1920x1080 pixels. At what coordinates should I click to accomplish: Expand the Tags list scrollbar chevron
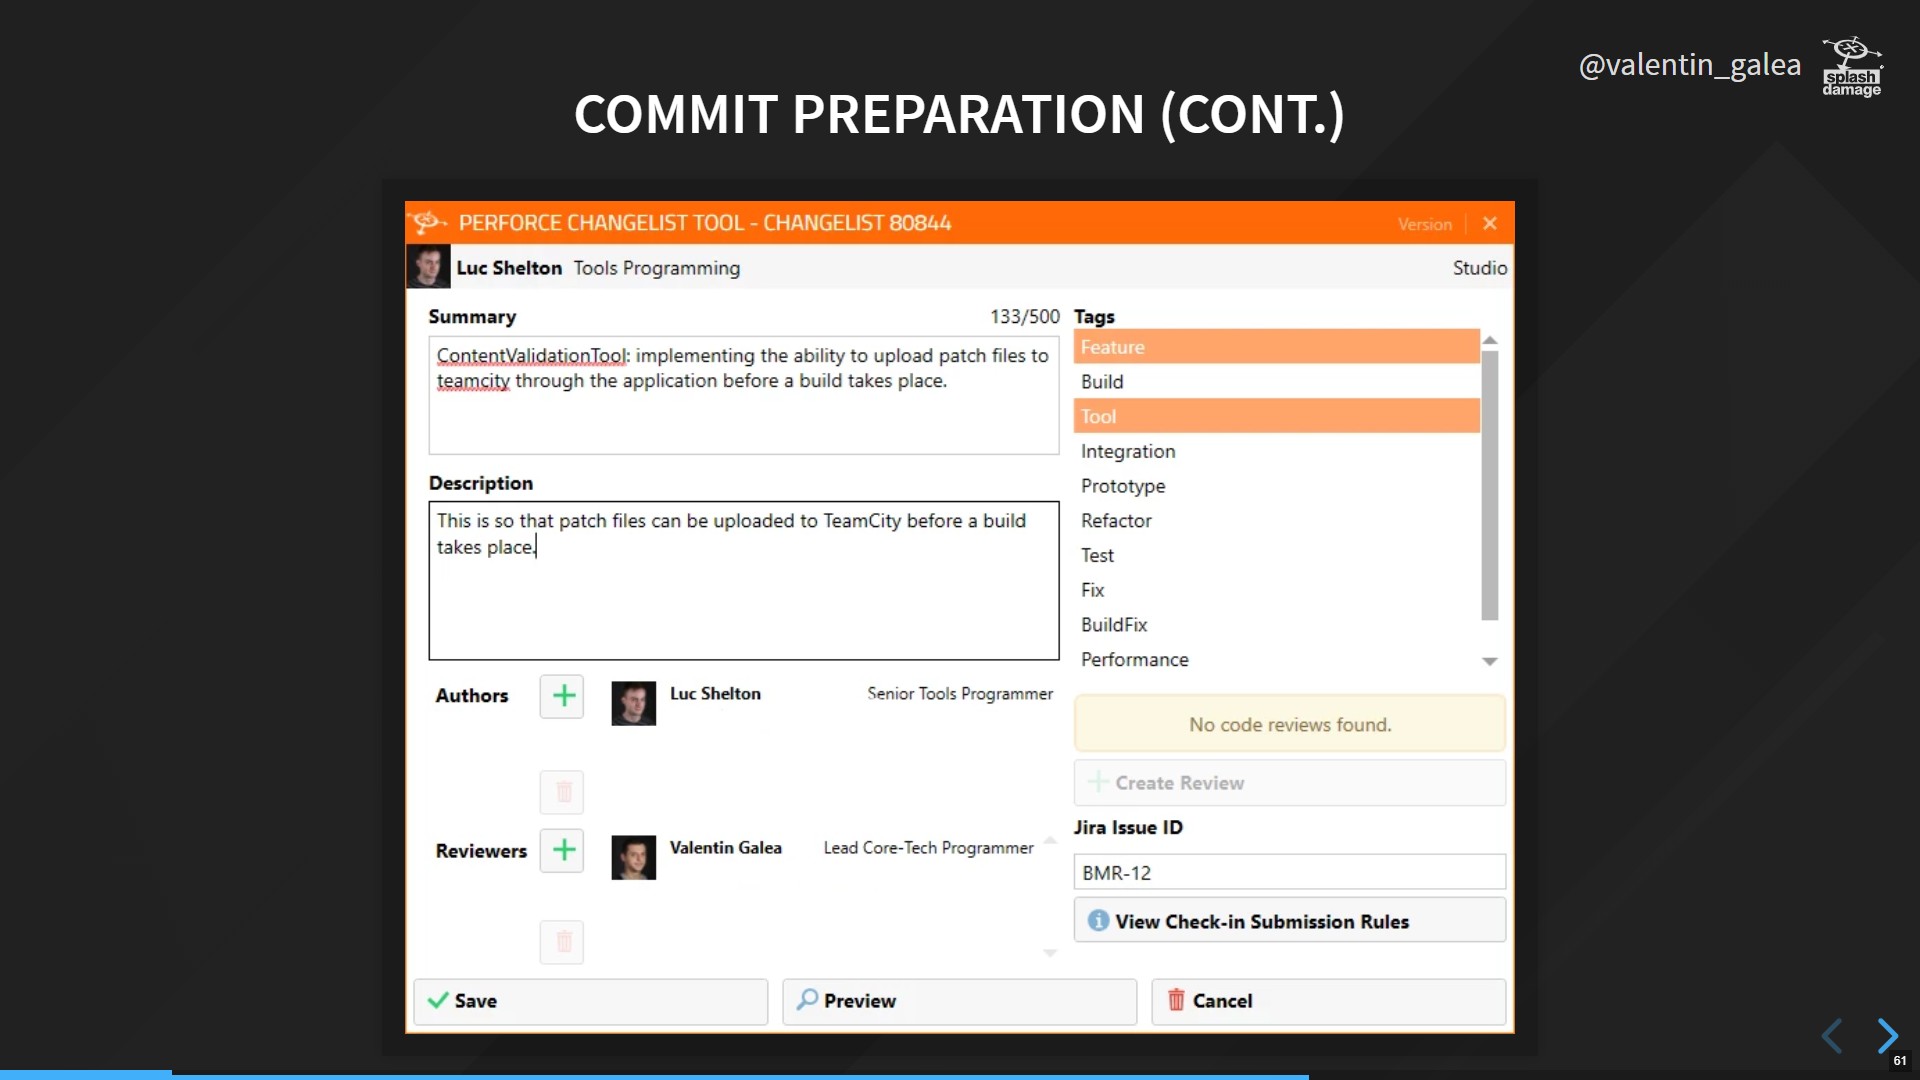1489,661
